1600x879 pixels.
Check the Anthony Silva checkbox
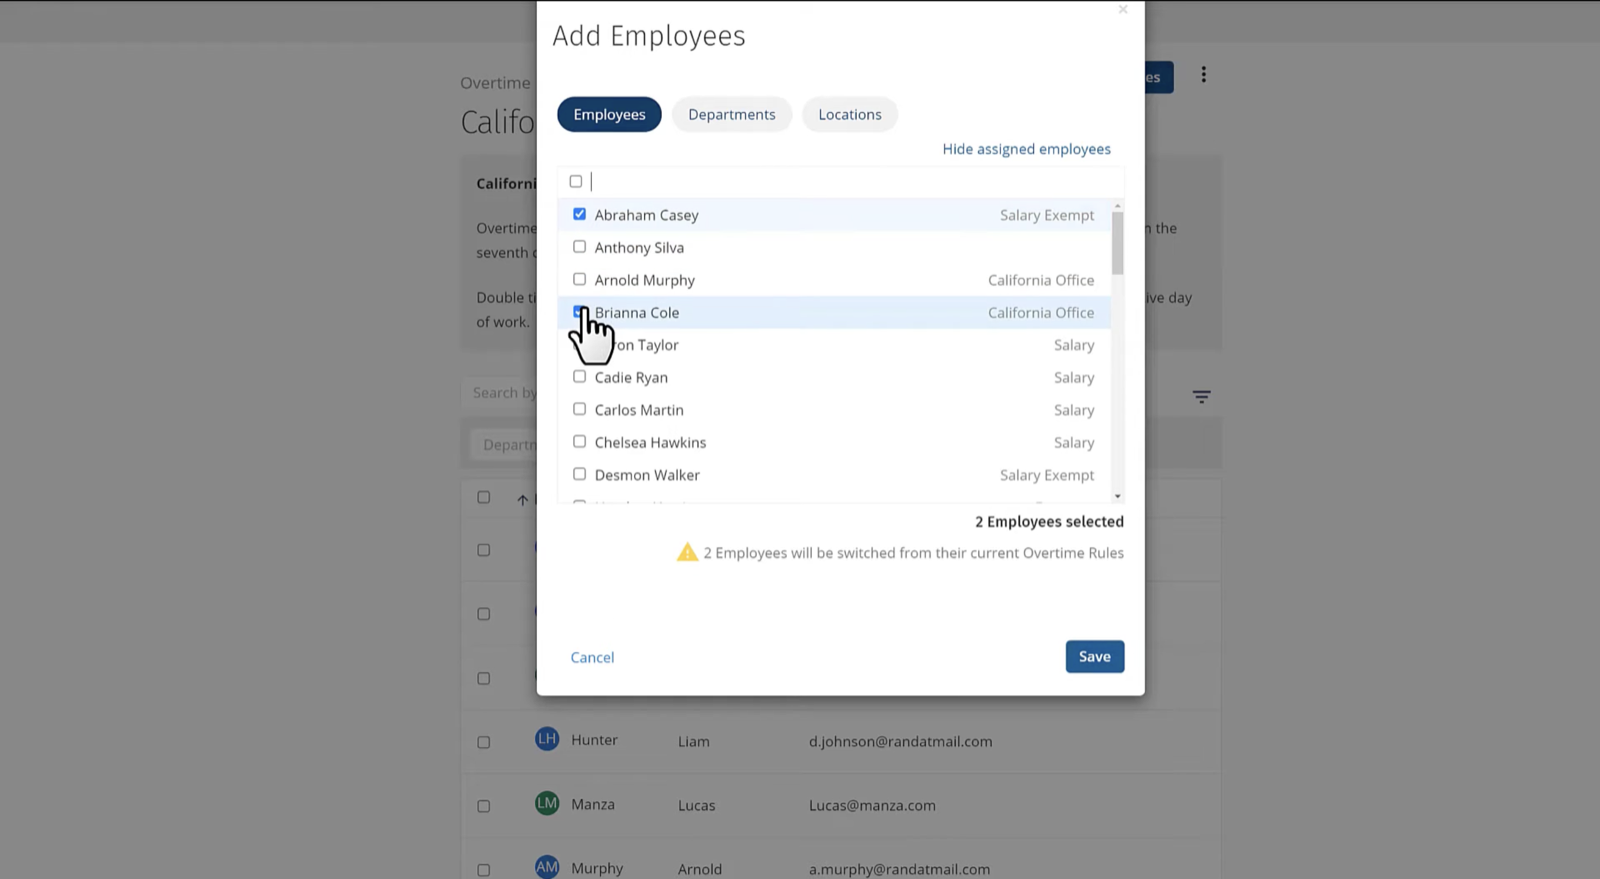click(x=579, y=247)
